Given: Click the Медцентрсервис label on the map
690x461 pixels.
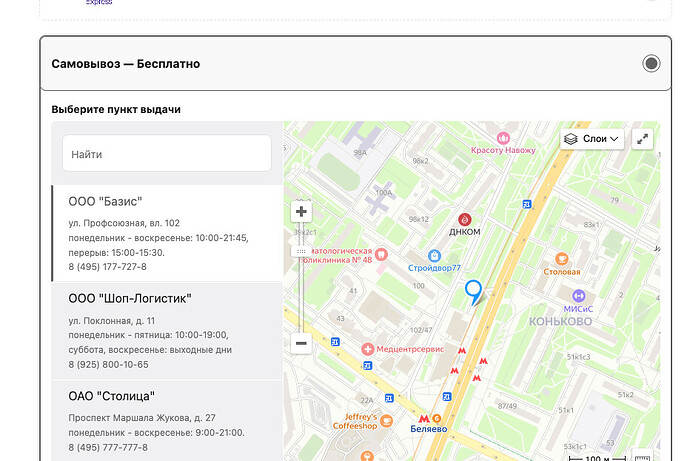Looking at the screenshot, I should click(x=410, y=349).
